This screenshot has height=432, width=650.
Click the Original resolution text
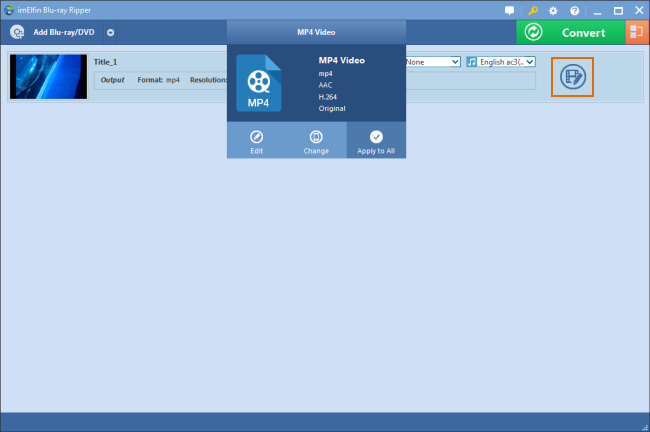tap(332, 109)
